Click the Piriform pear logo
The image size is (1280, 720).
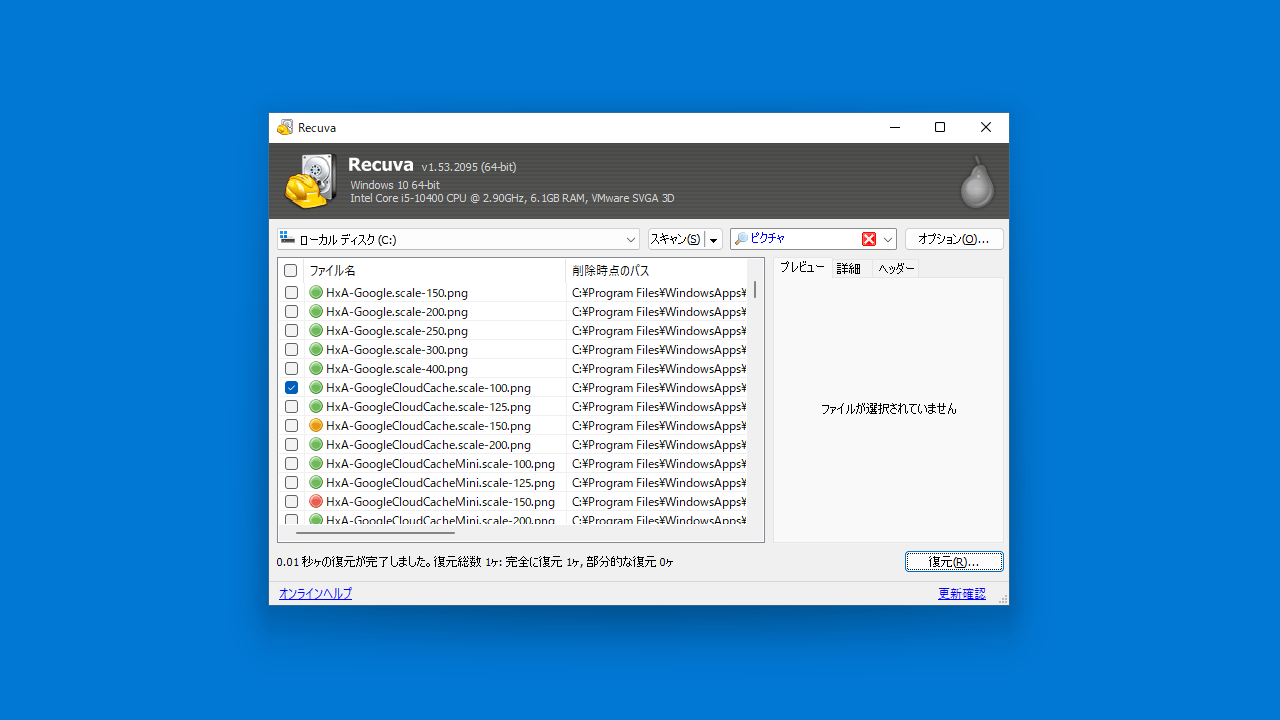point(976,182)
